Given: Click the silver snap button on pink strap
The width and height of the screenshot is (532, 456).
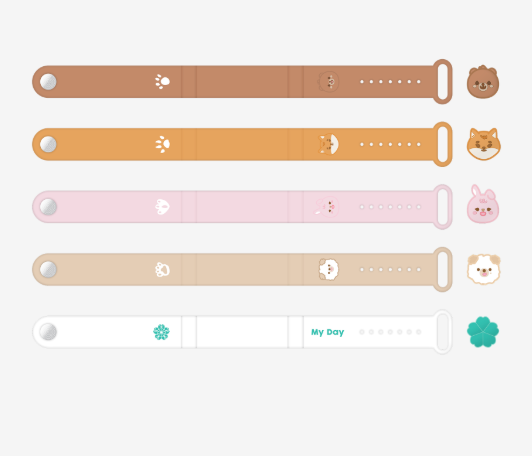Looking at the screenshot, I should [x=48, y=207].
